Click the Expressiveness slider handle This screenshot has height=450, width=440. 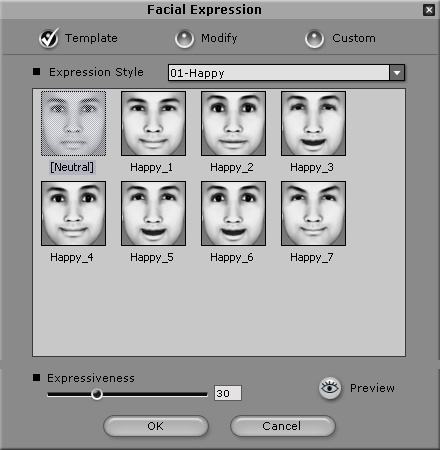click(x=97, y=394)
